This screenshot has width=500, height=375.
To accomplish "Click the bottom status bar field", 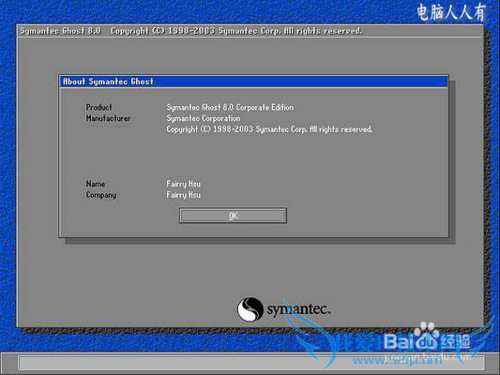I will click(251, 363).
